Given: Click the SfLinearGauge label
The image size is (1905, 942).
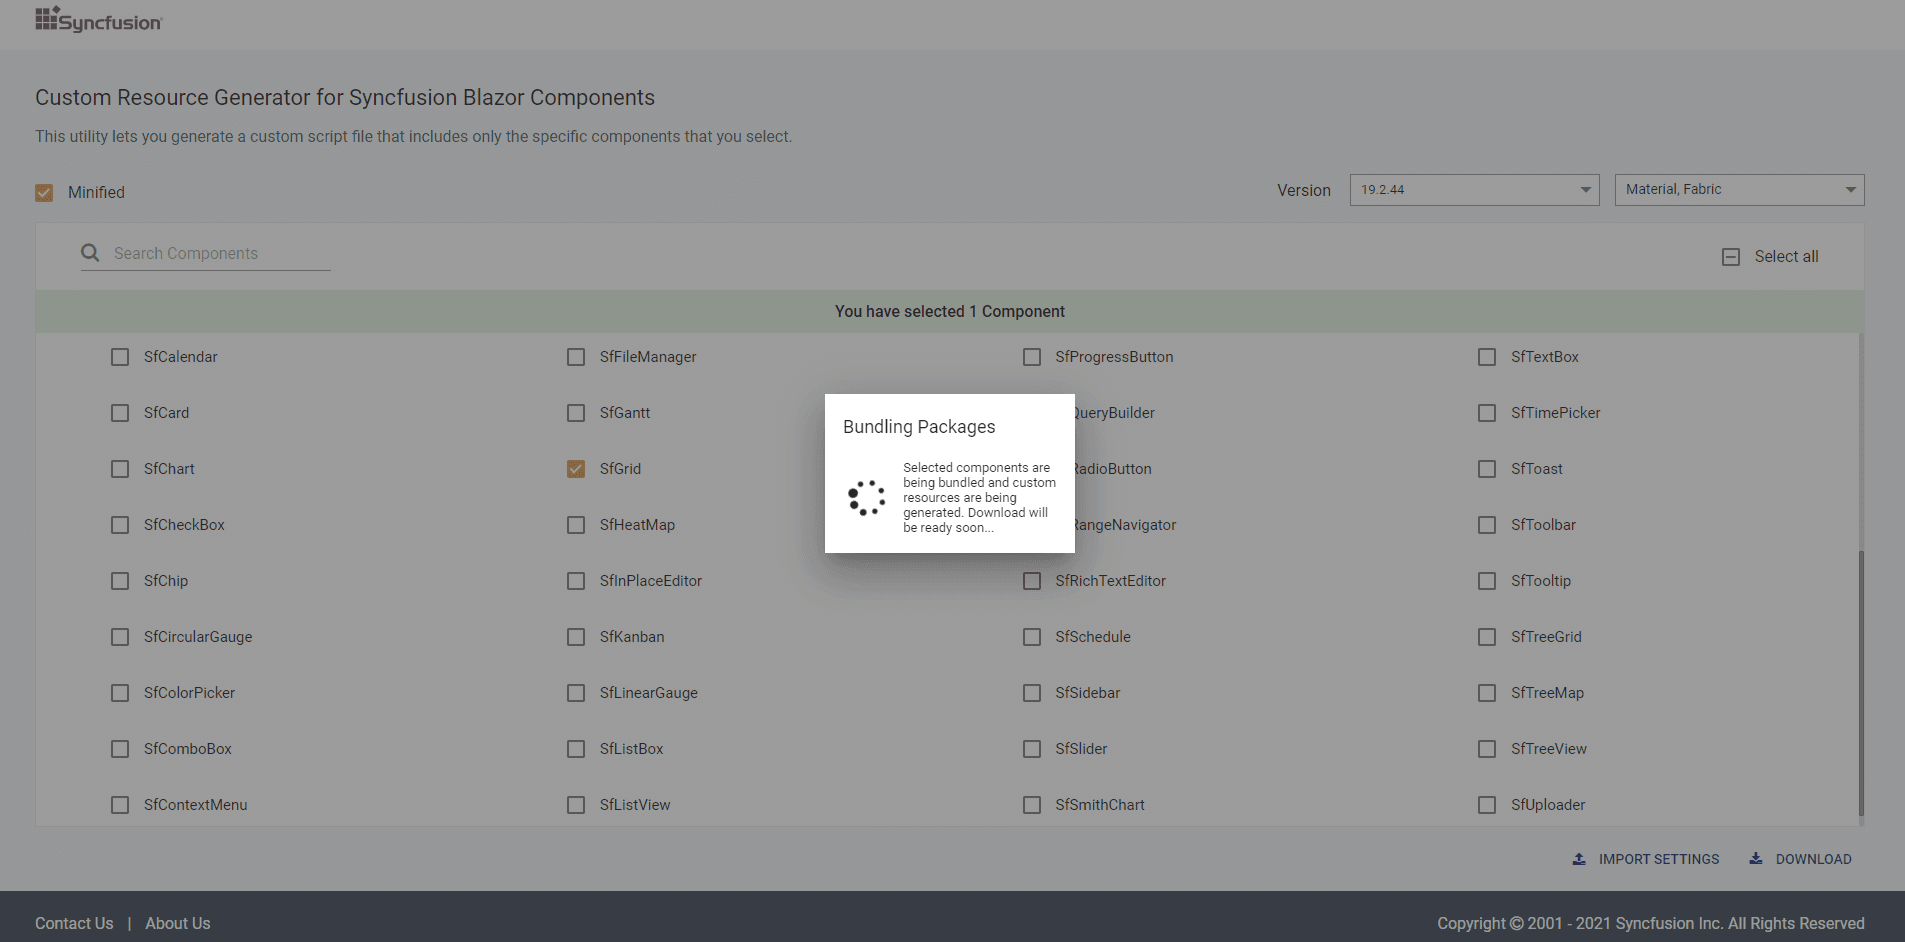Looking at the screenshot, I should [649, 693].
